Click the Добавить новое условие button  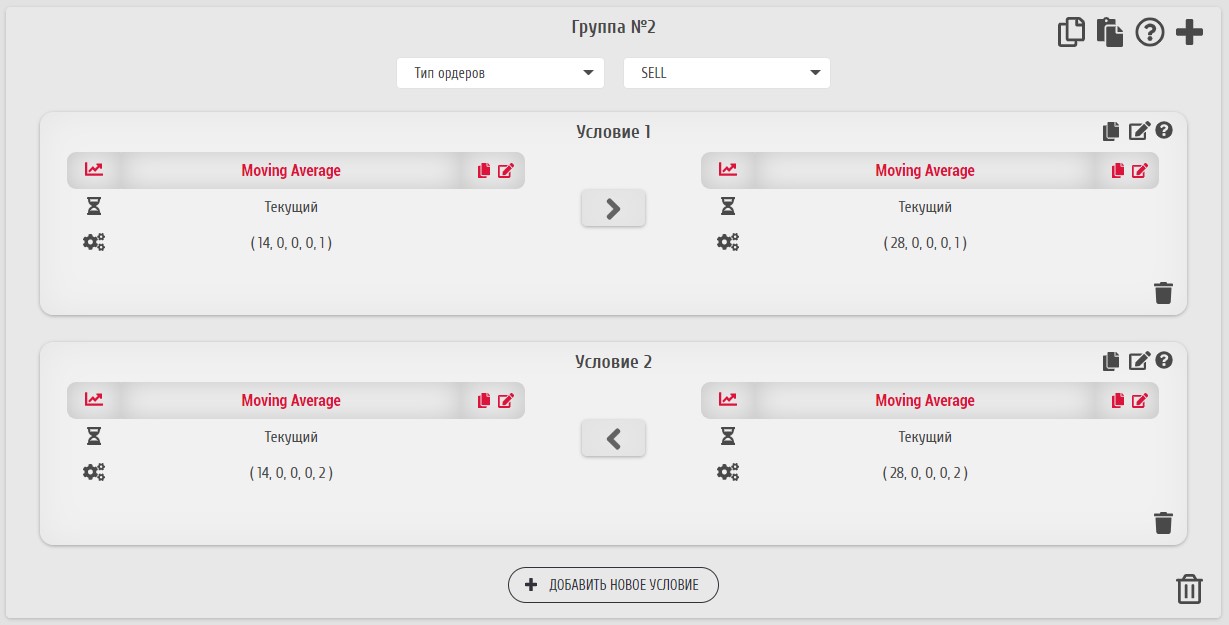(x=613, y=585)
